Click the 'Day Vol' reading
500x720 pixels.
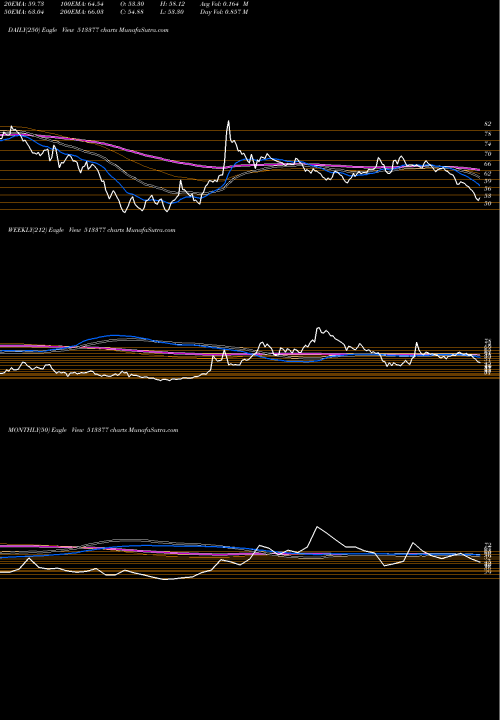pyautogui.click(x=224, y=12)
